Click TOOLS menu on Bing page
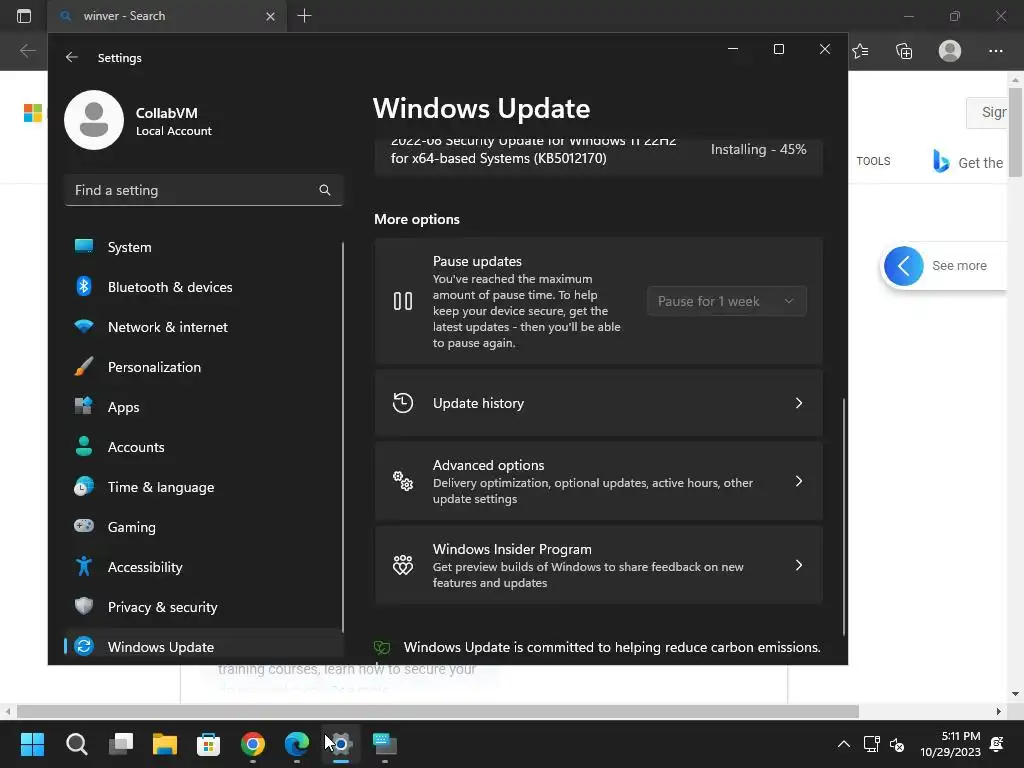Image resolution: width=1024 pixels, height=768 pixels. pyautogui.click(x=873, y=161)
